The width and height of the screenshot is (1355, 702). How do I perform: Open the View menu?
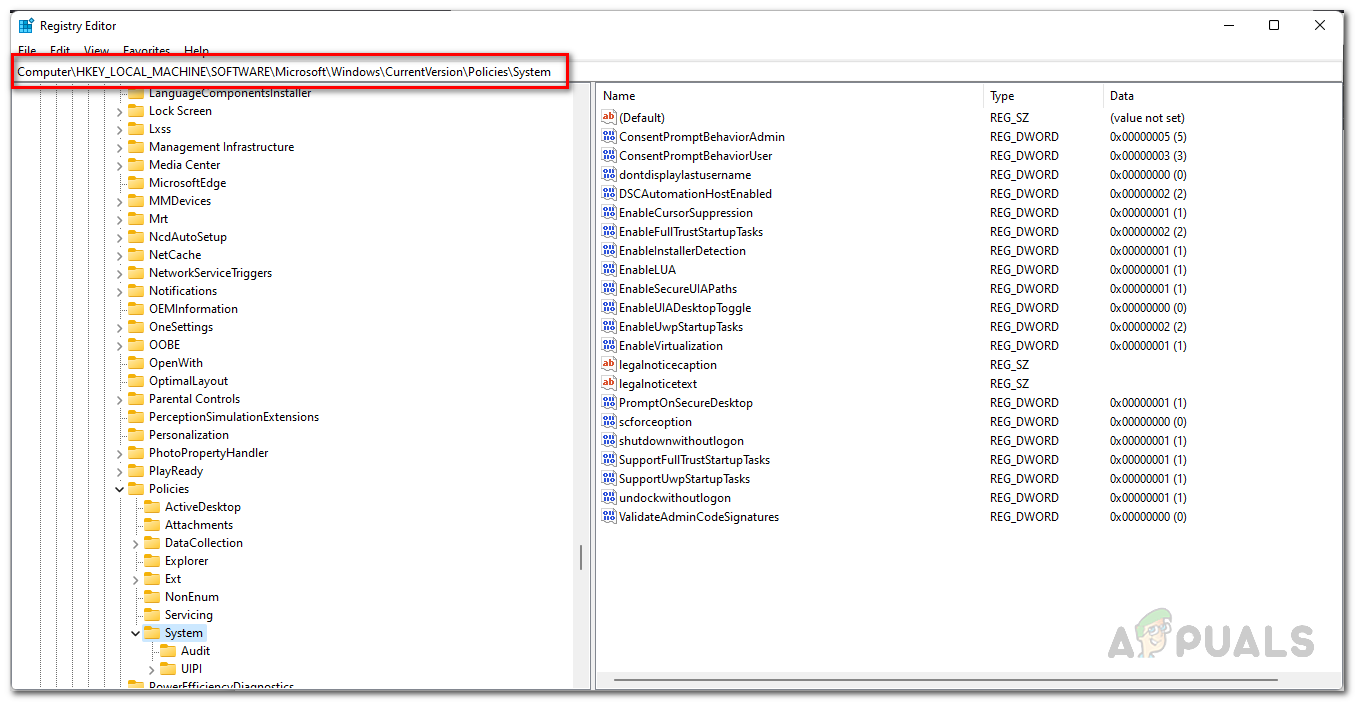coord(97,50)
